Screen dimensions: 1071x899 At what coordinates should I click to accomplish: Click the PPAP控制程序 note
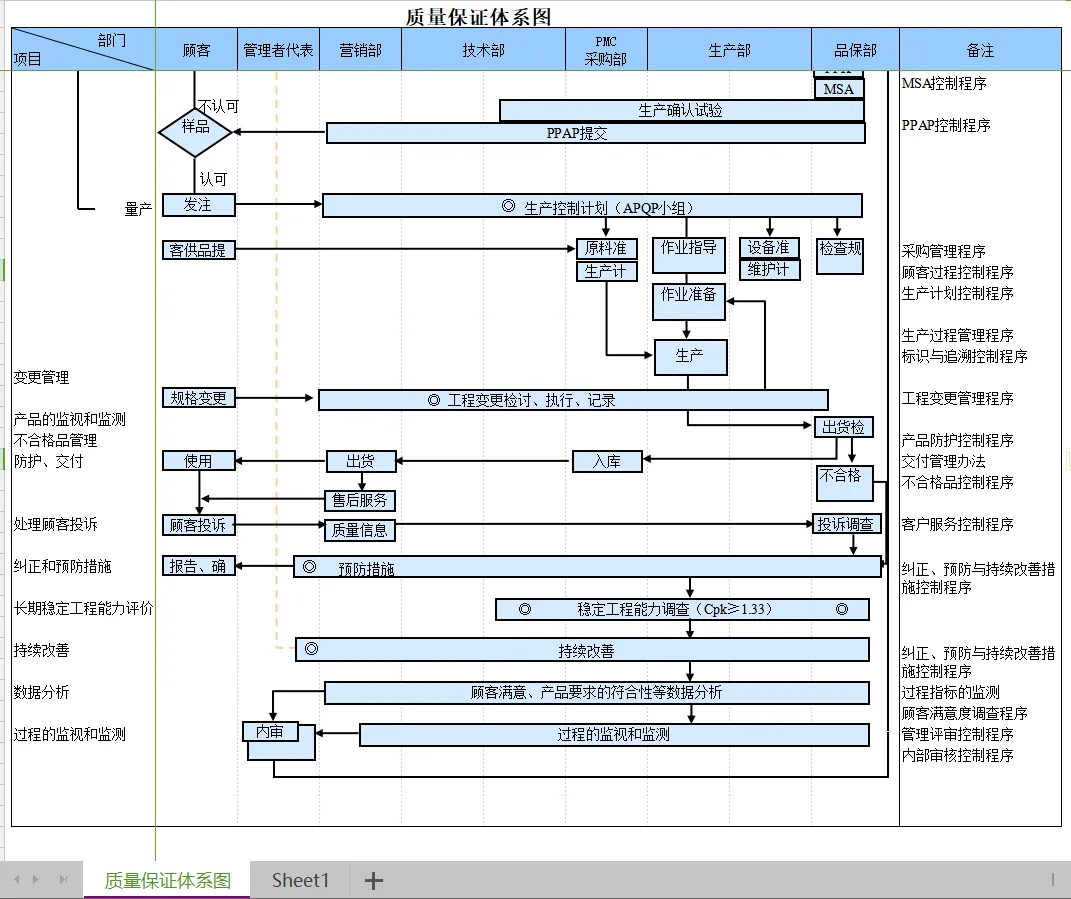tap(946, 125)
